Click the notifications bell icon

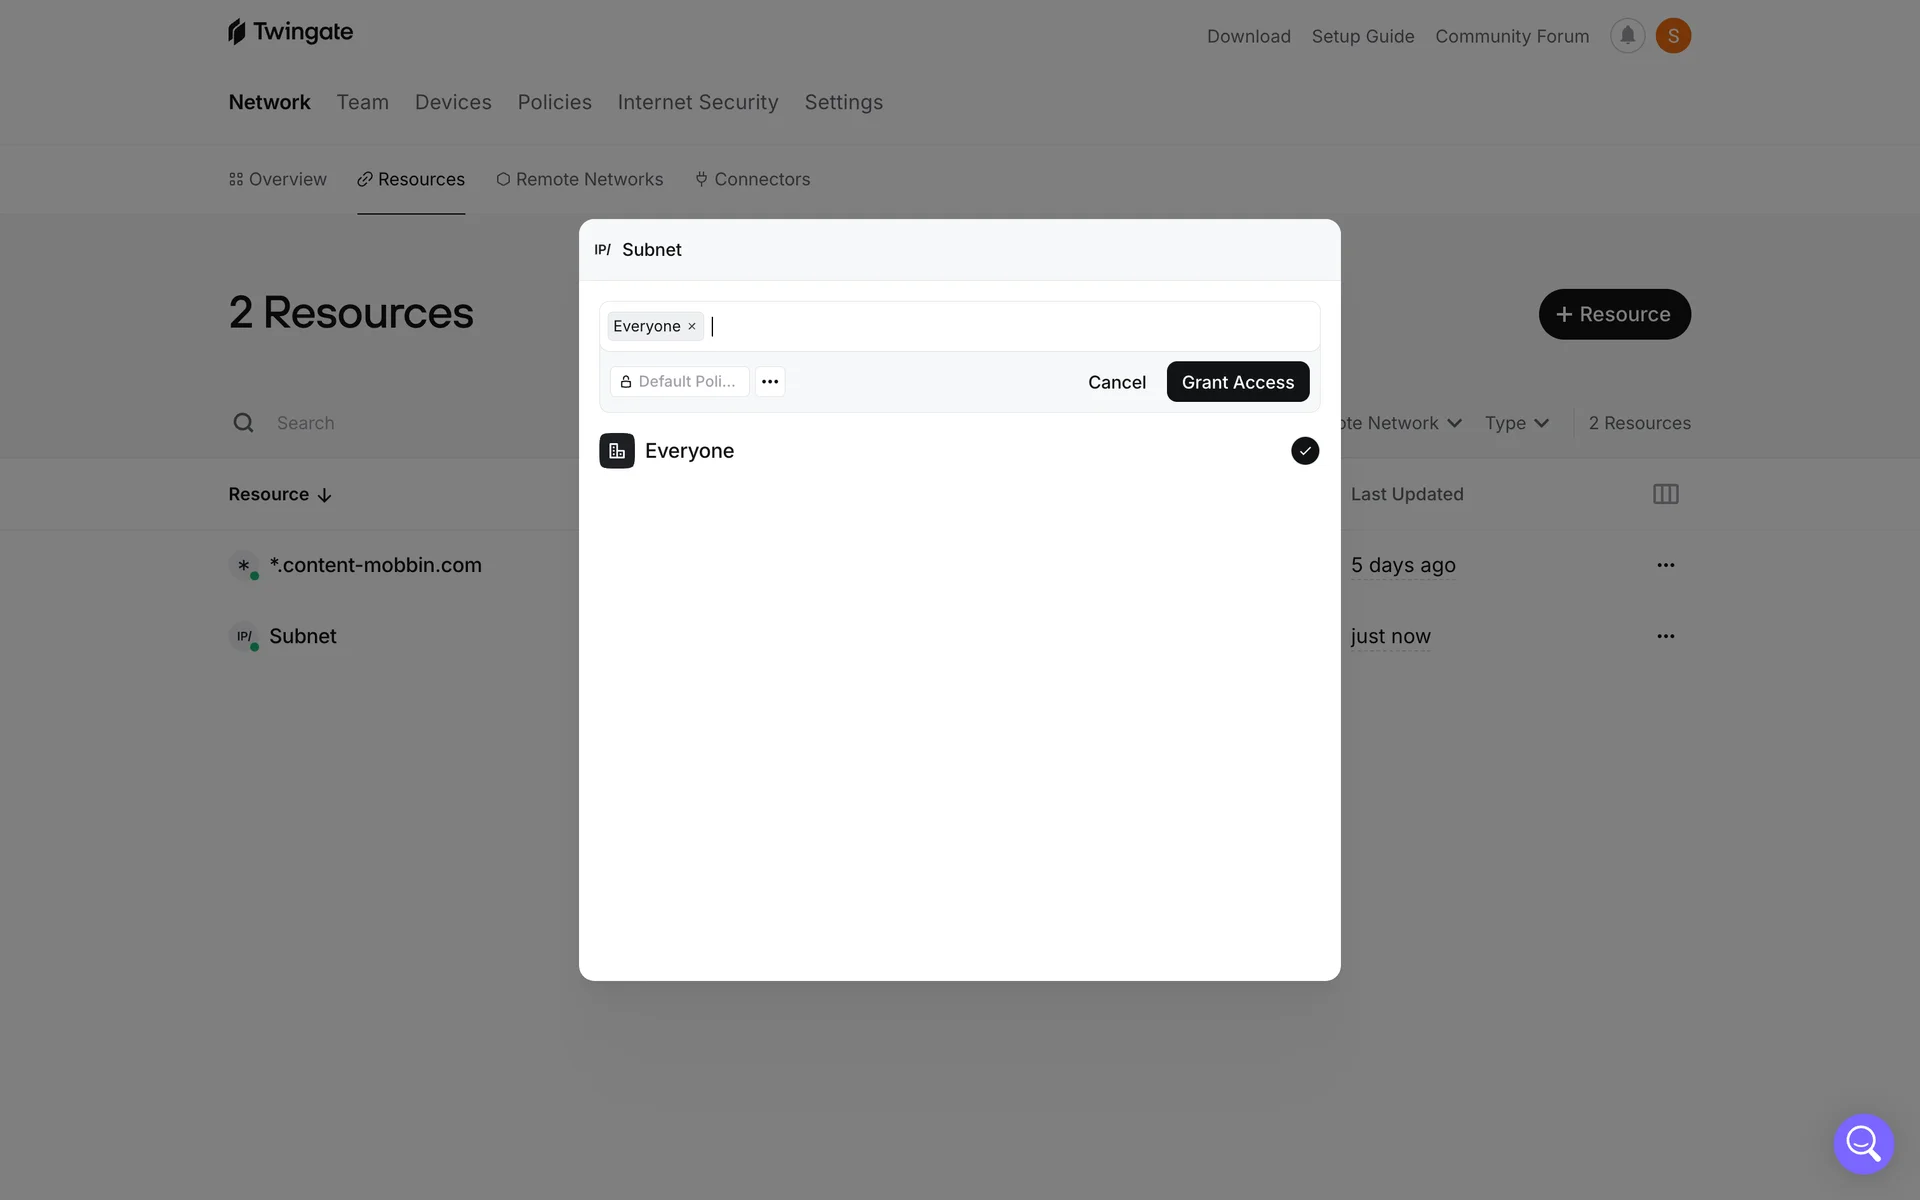pyautogui.click(x=1627, y=36)
